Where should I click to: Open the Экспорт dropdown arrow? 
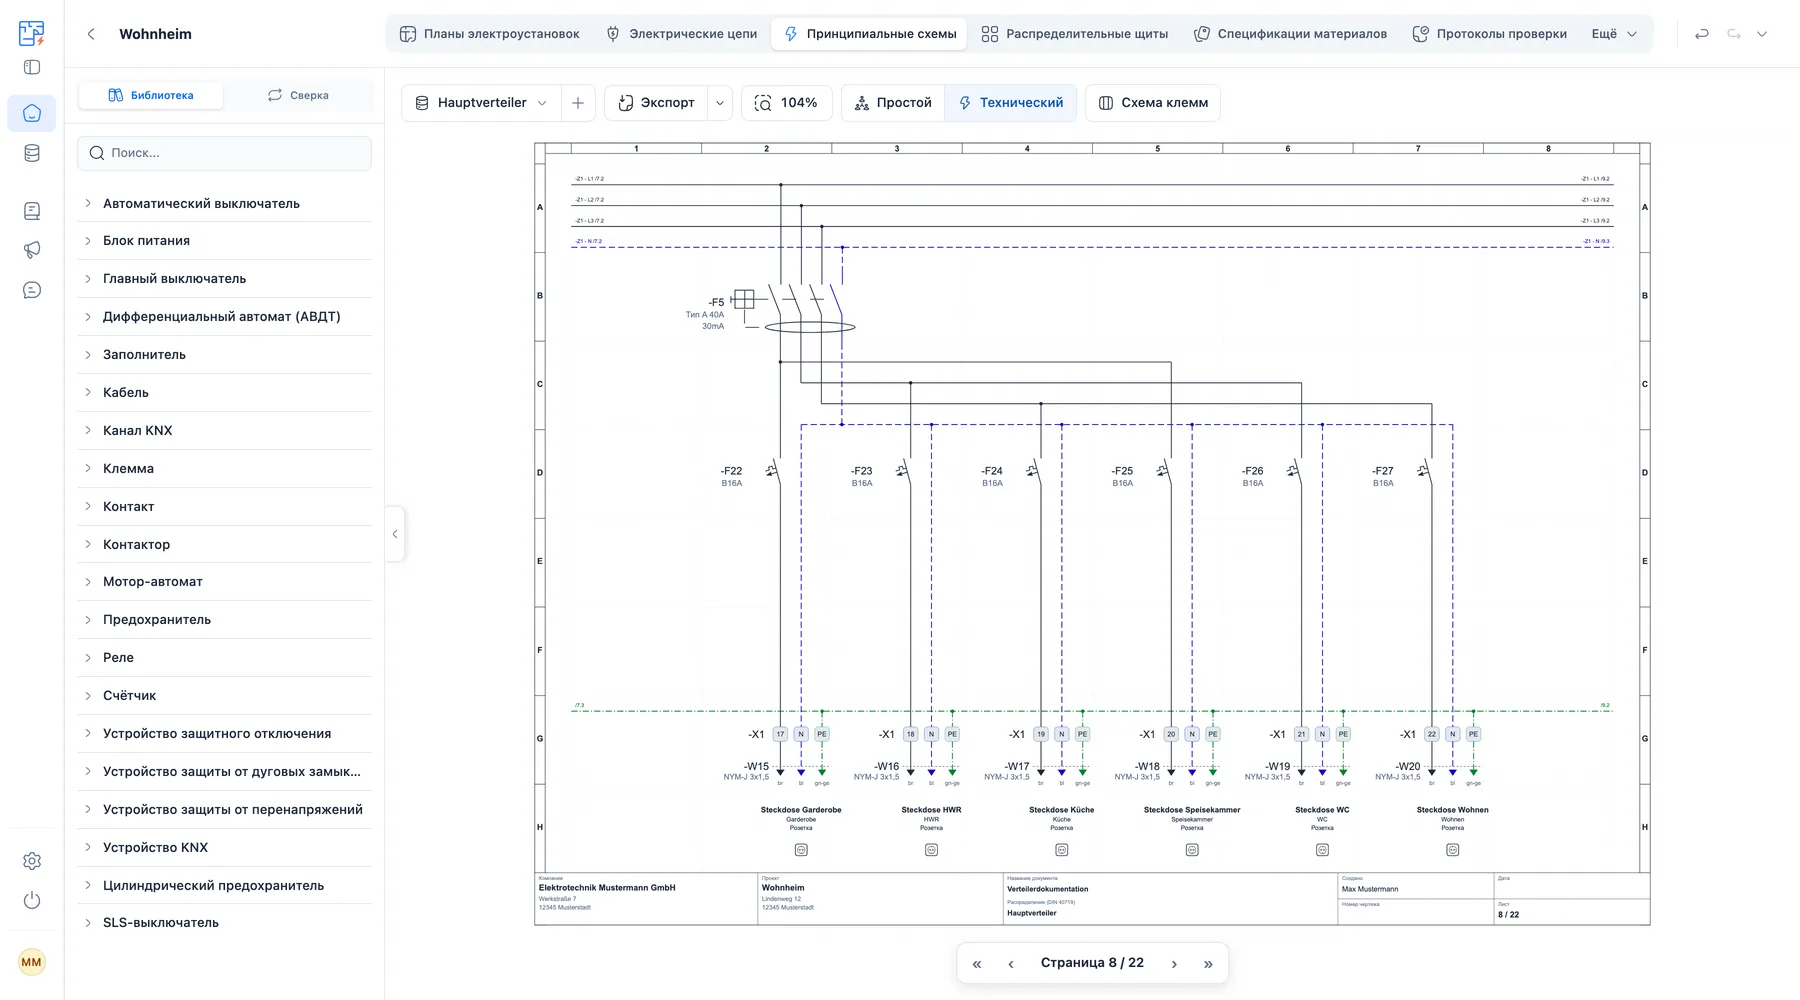coord(720,103)
